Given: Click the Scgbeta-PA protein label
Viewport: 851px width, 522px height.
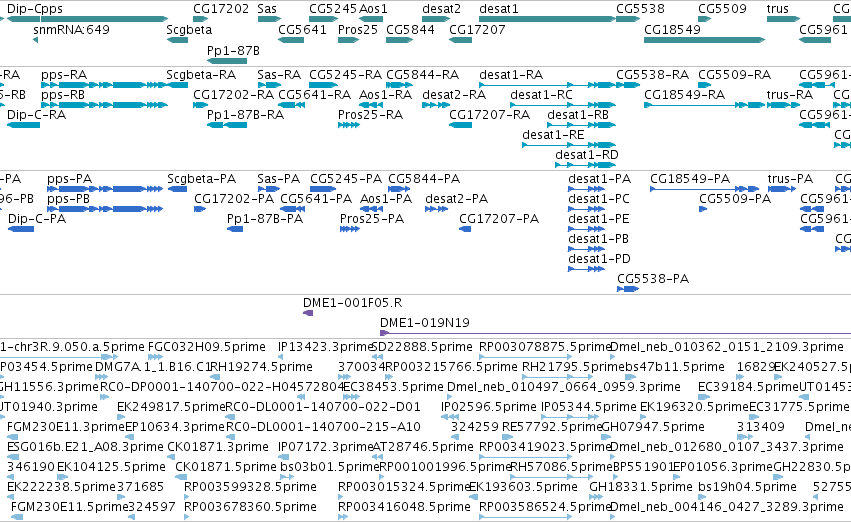Looking at the screenshot, I should (201, 179).
